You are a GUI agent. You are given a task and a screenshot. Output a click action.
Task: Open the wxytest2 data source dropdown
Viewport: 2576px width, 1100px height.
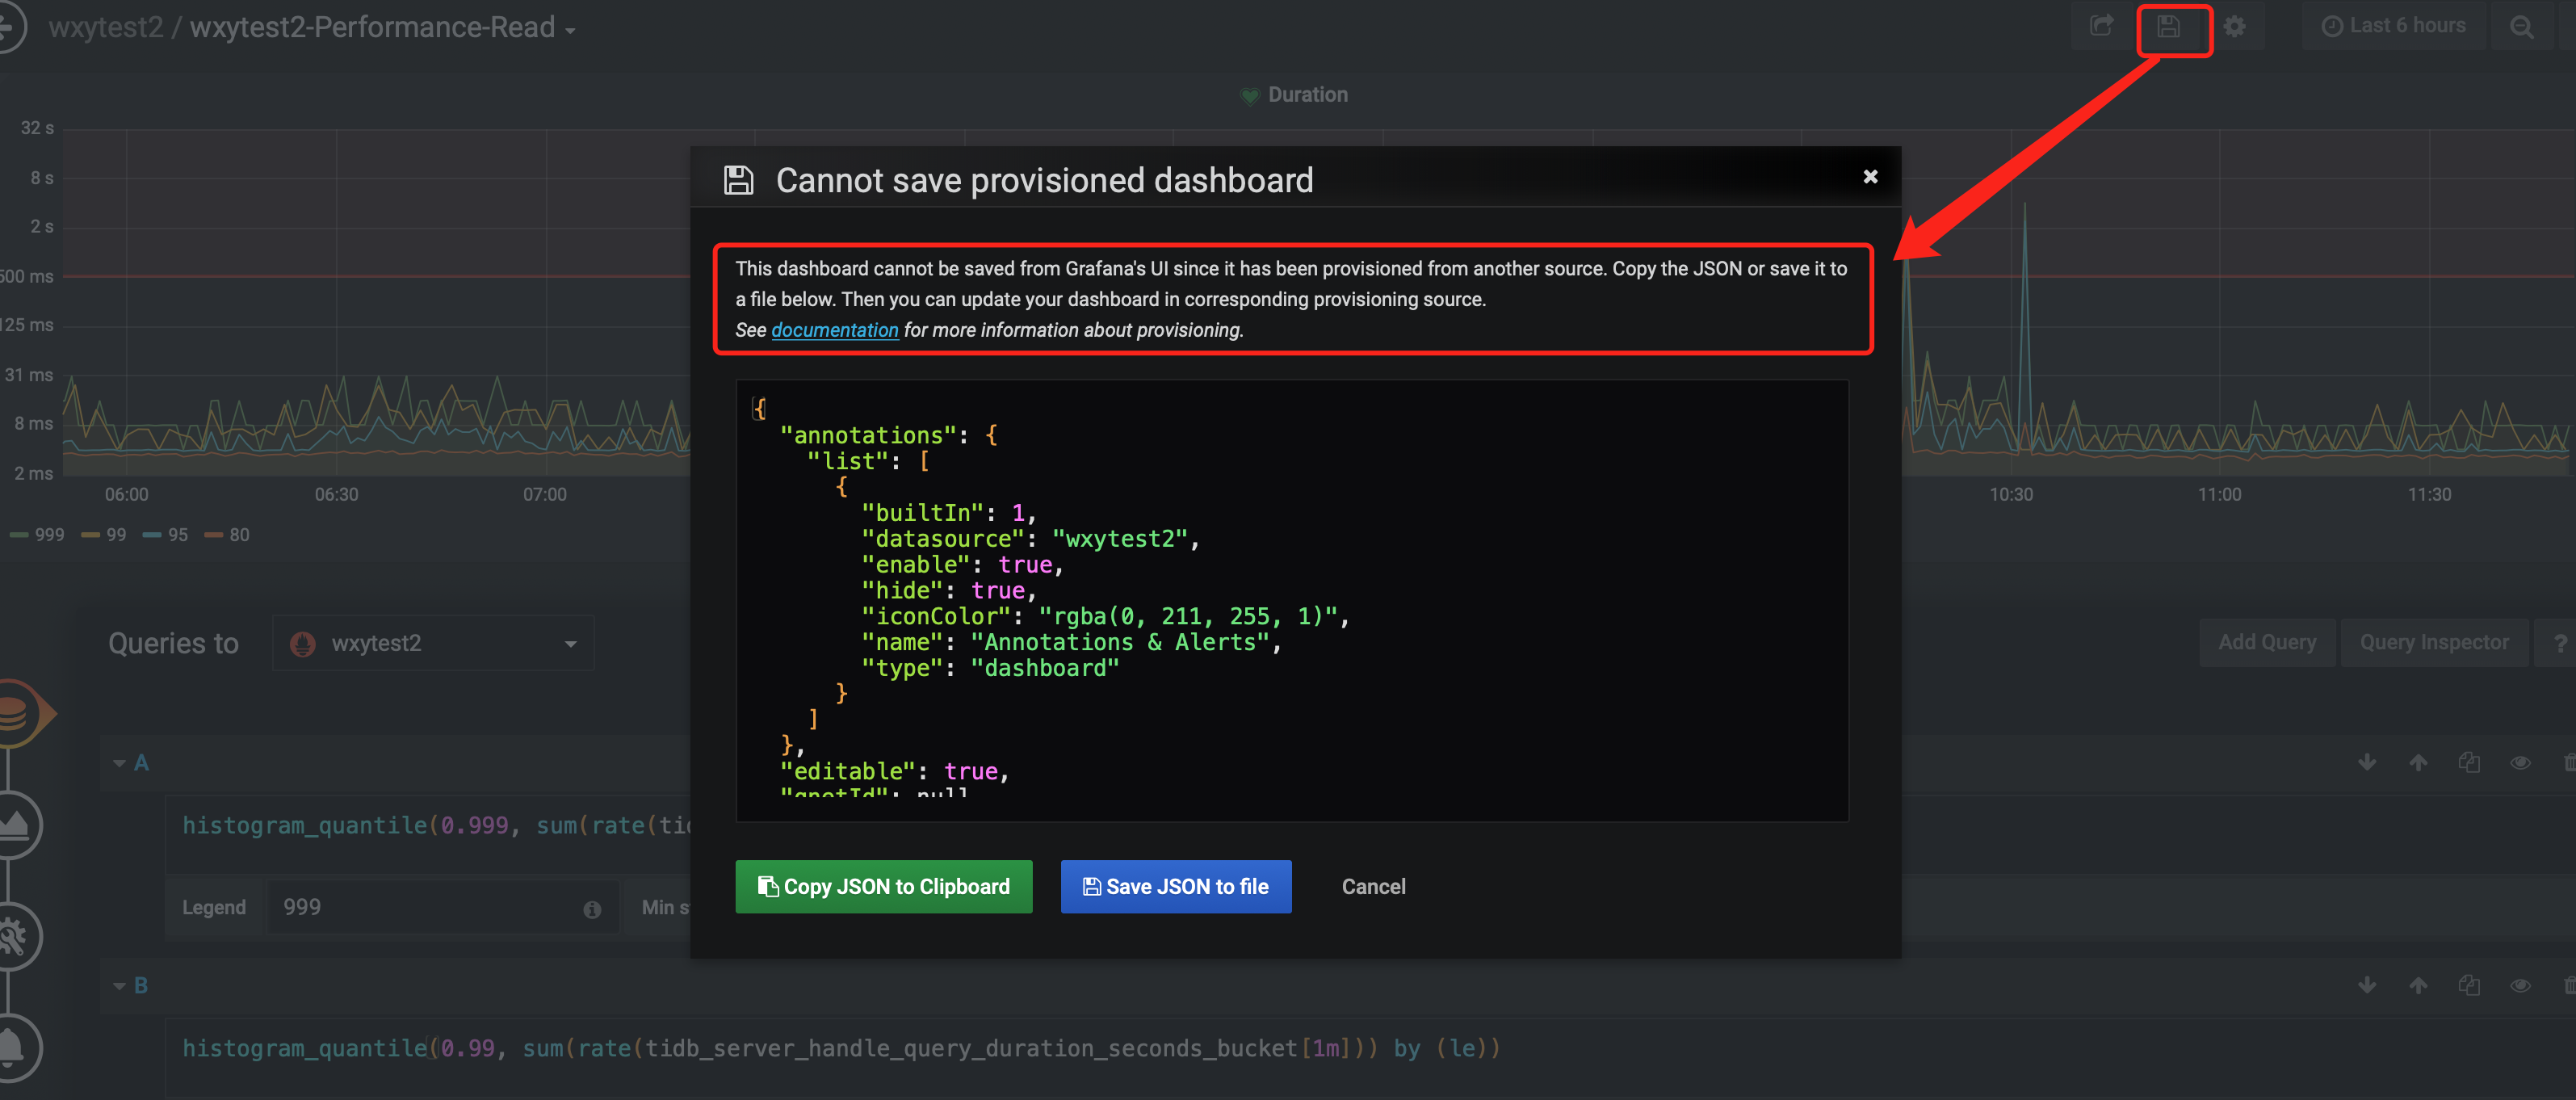433,643
